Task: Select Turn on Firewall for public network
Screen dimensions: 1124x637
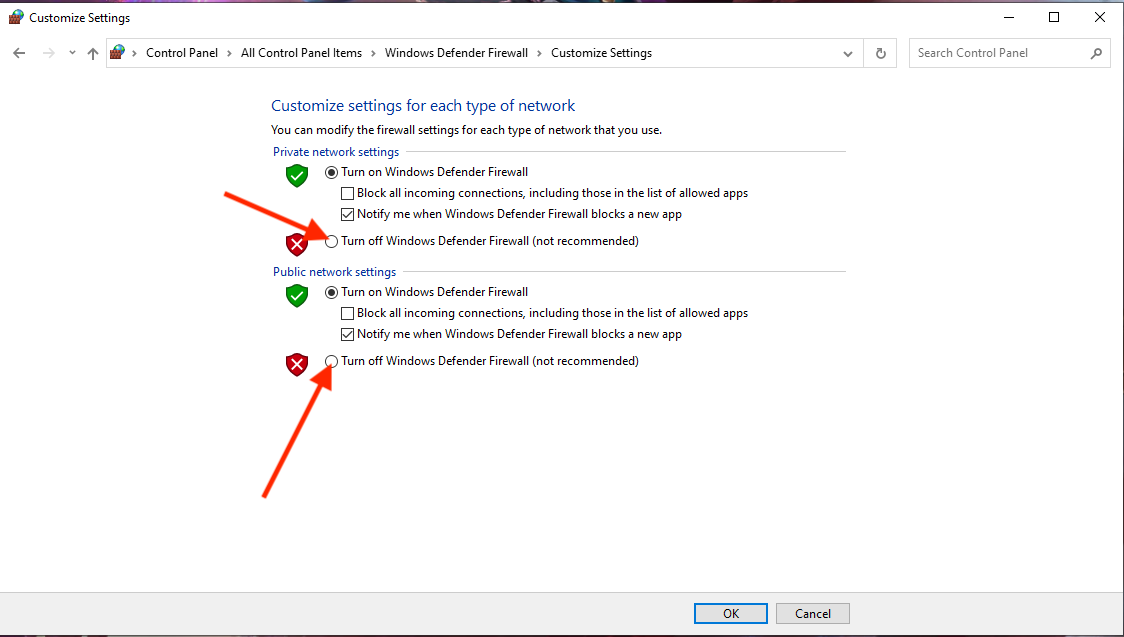Action: click(x=331, y=292)
